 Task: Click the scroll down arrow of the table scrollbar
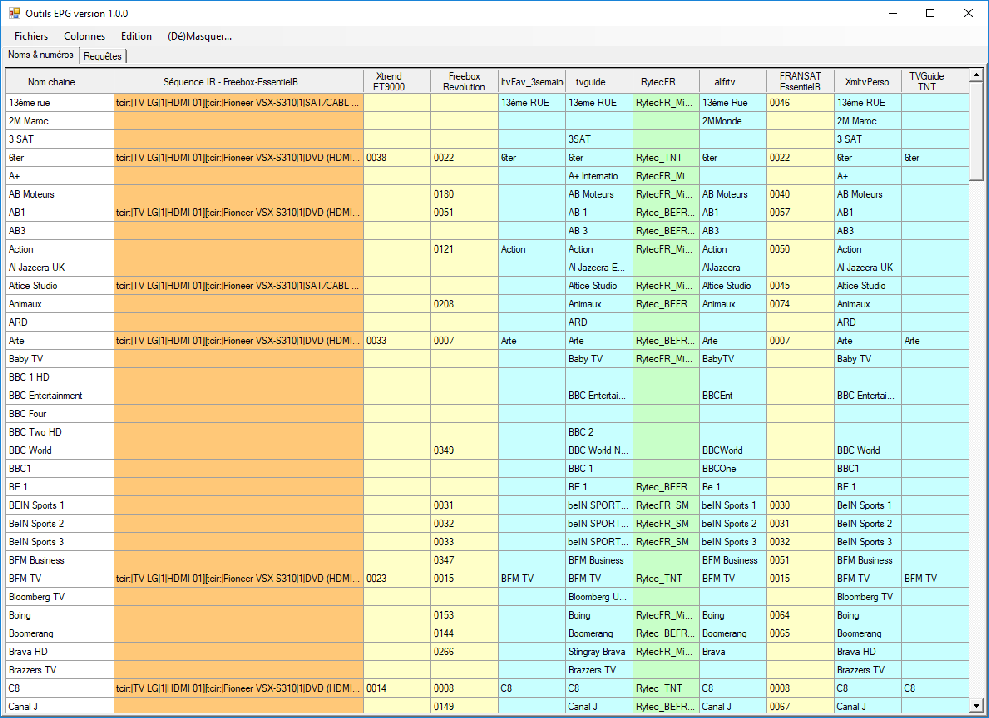click(976, 706)
